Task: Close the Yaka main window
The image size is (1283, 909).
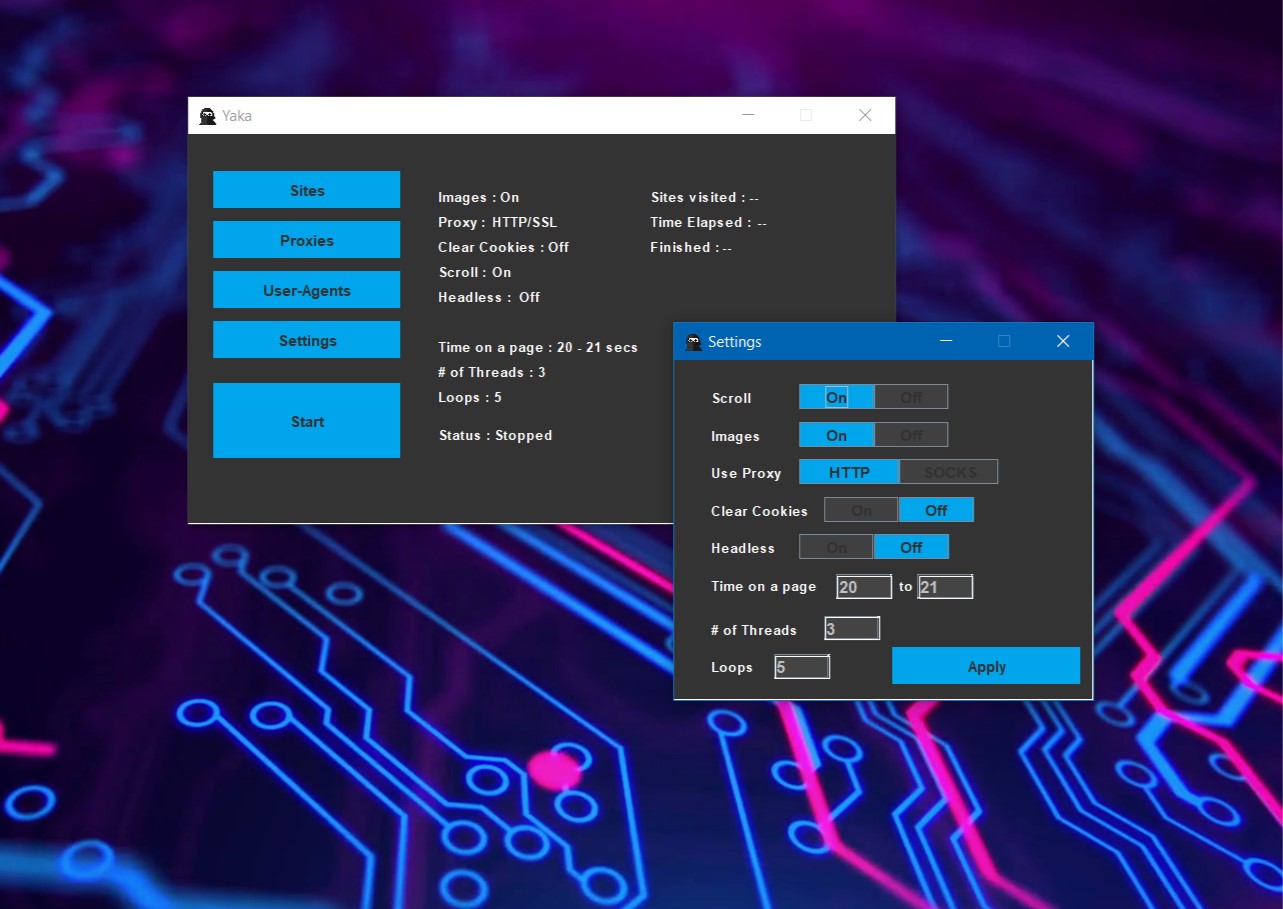Action: (865, 116)
